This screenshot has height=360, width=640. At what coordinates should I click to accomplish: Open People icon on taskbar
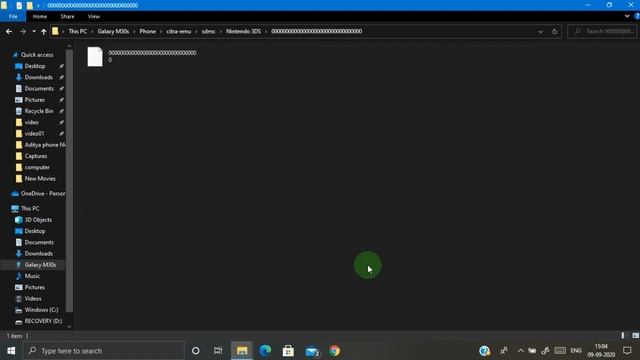(504, 351)
